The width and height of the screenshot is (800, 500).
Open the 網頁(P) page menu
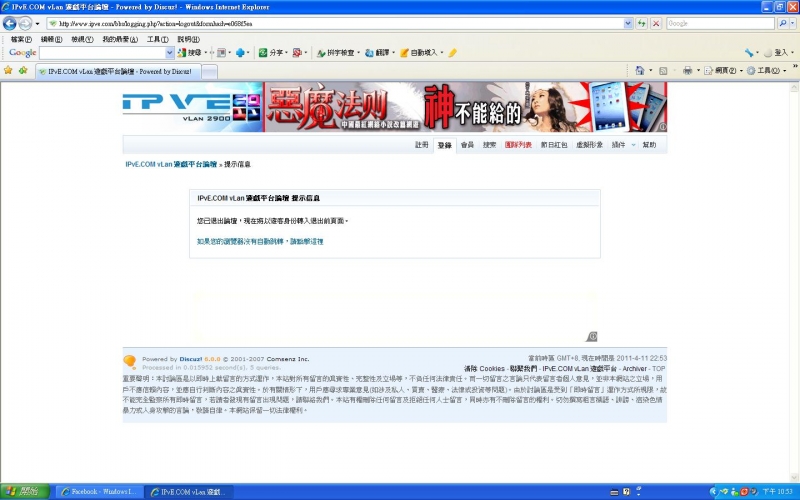(x=723, y=71)
